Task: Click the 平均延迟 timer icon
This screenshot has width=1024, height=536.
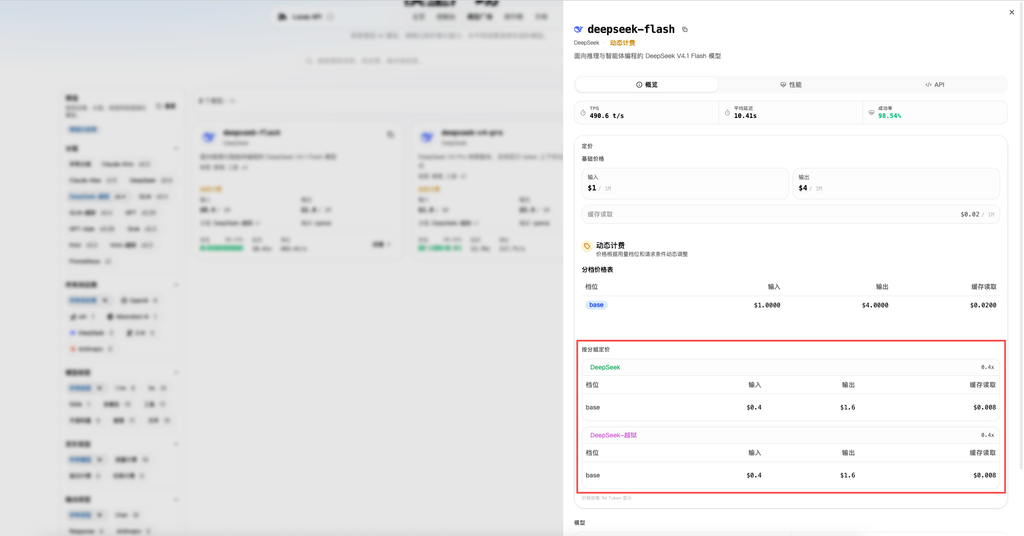Action: click(727, 113)
